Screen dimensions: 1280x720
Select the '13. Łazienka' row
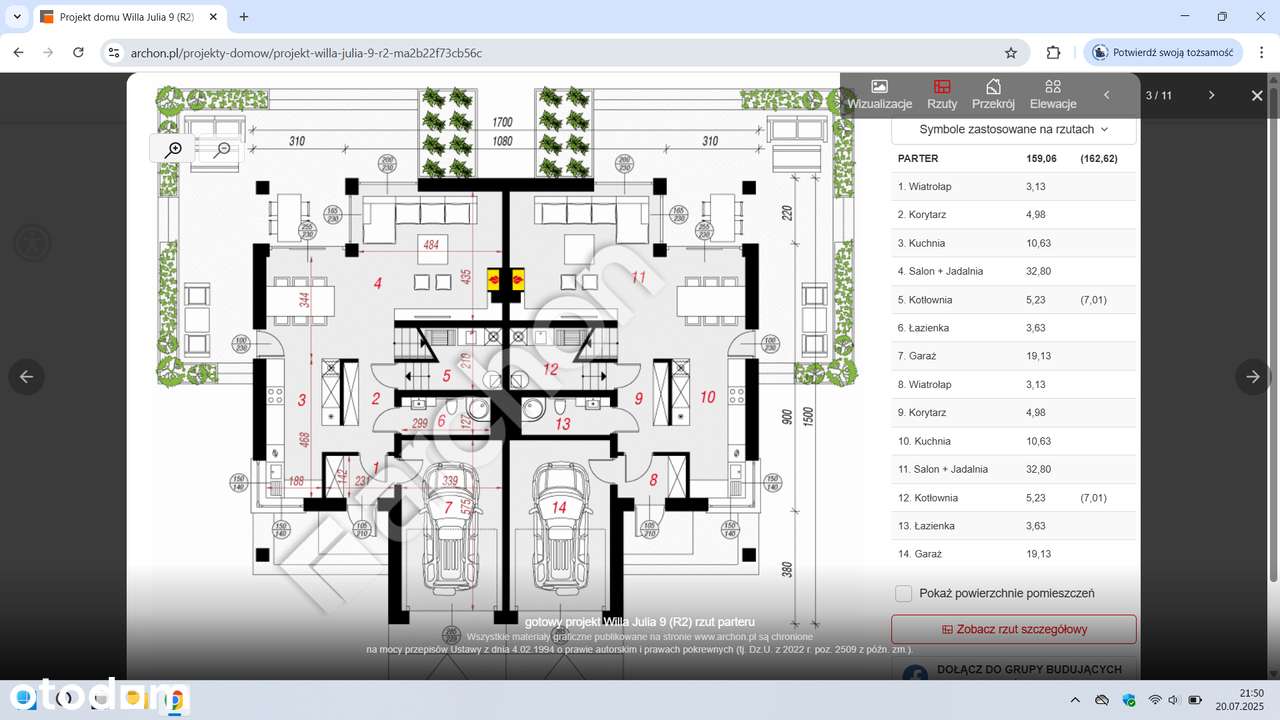[1014, 526]
